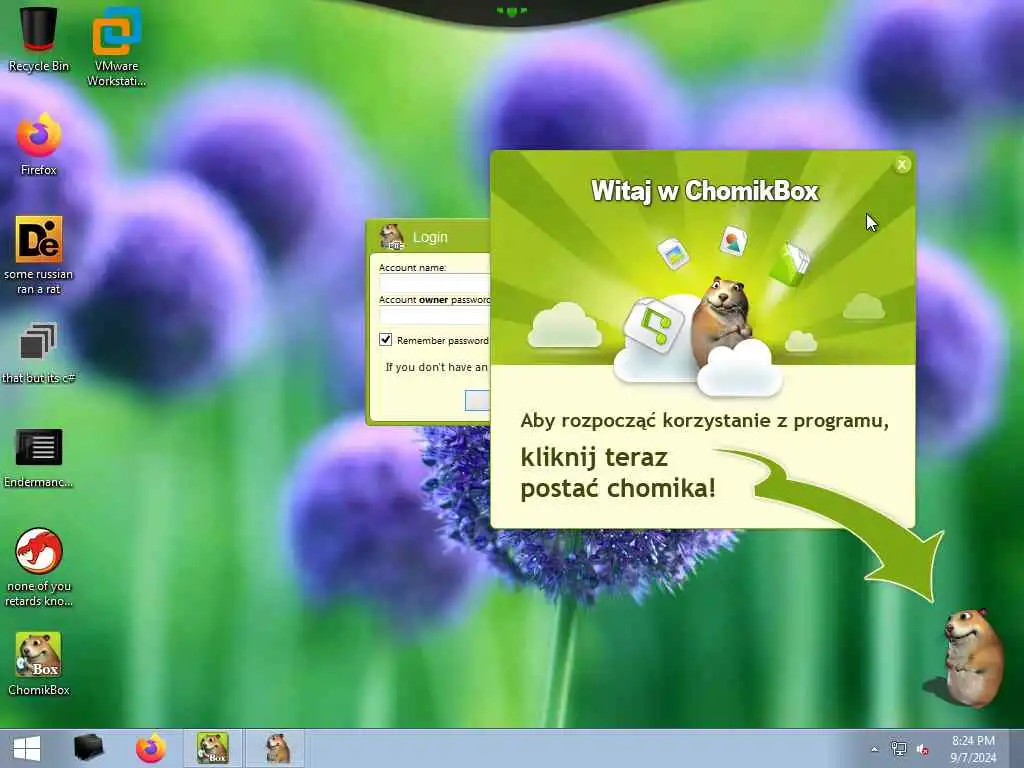Focus the Account owner password field

tap(434, 315)
